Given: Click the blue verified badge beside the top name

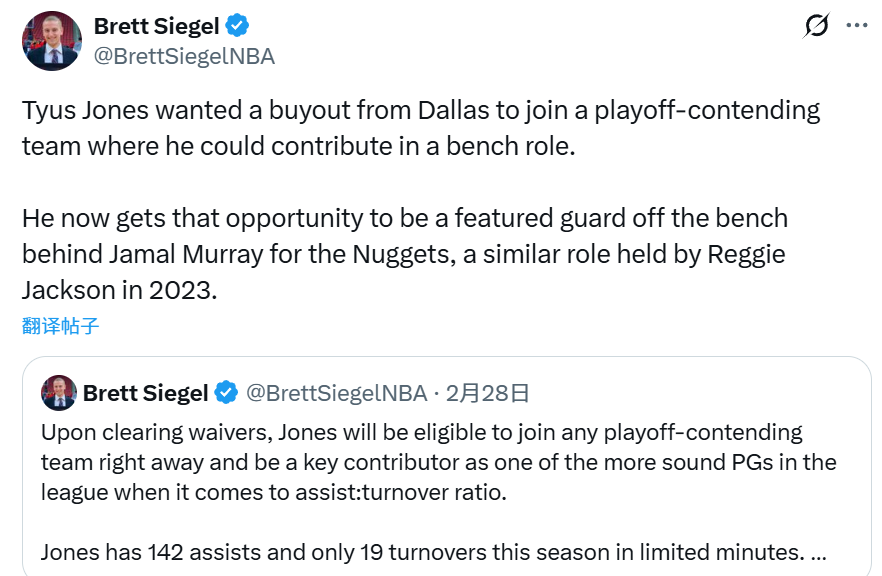Looking at the screenshot, I should [236, 27].
